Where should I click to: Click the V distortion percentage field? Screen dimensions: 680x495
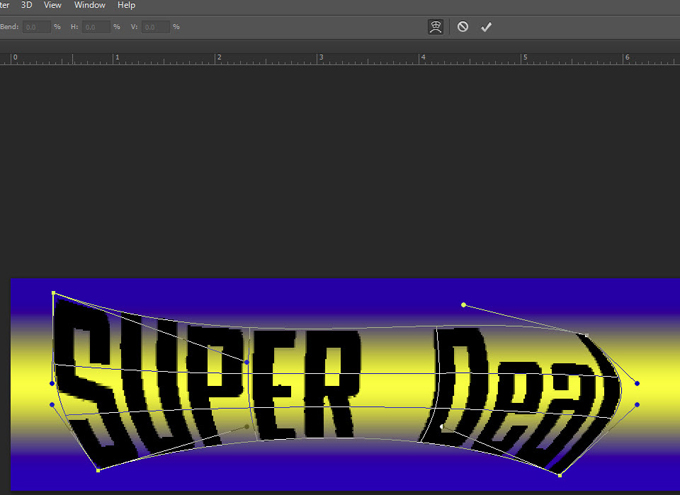[156, 27]
